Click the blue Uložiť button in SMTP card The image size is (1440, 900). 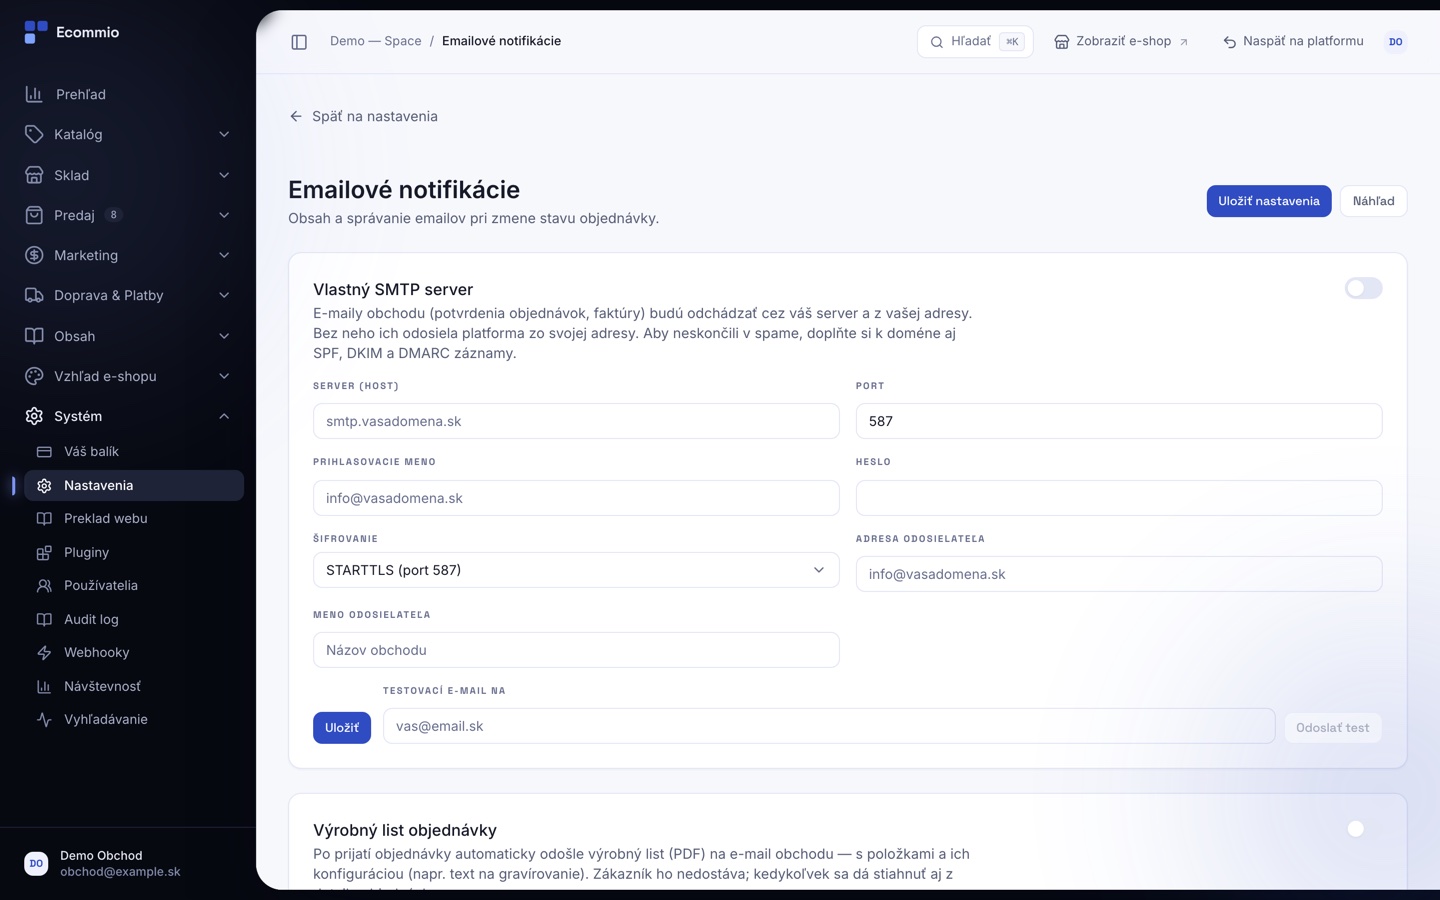[342, 728]
